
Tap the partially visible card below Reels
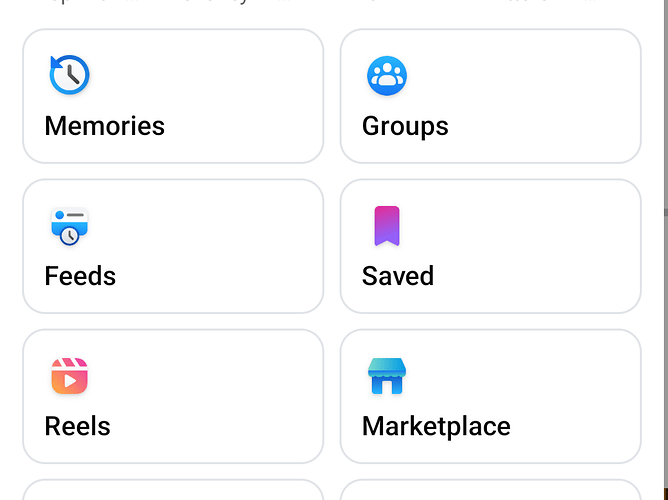pos(172,491)
